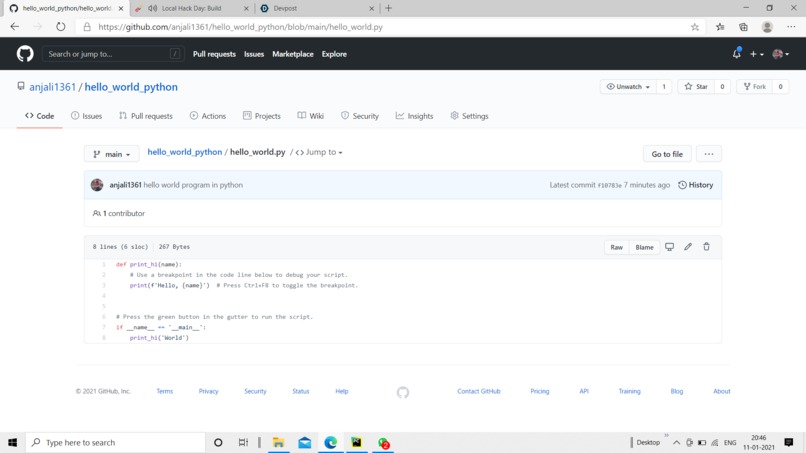Delete this file with trash icon
Image resolution: width=806 pixels, height=453 pixels.
pos(706,247)
